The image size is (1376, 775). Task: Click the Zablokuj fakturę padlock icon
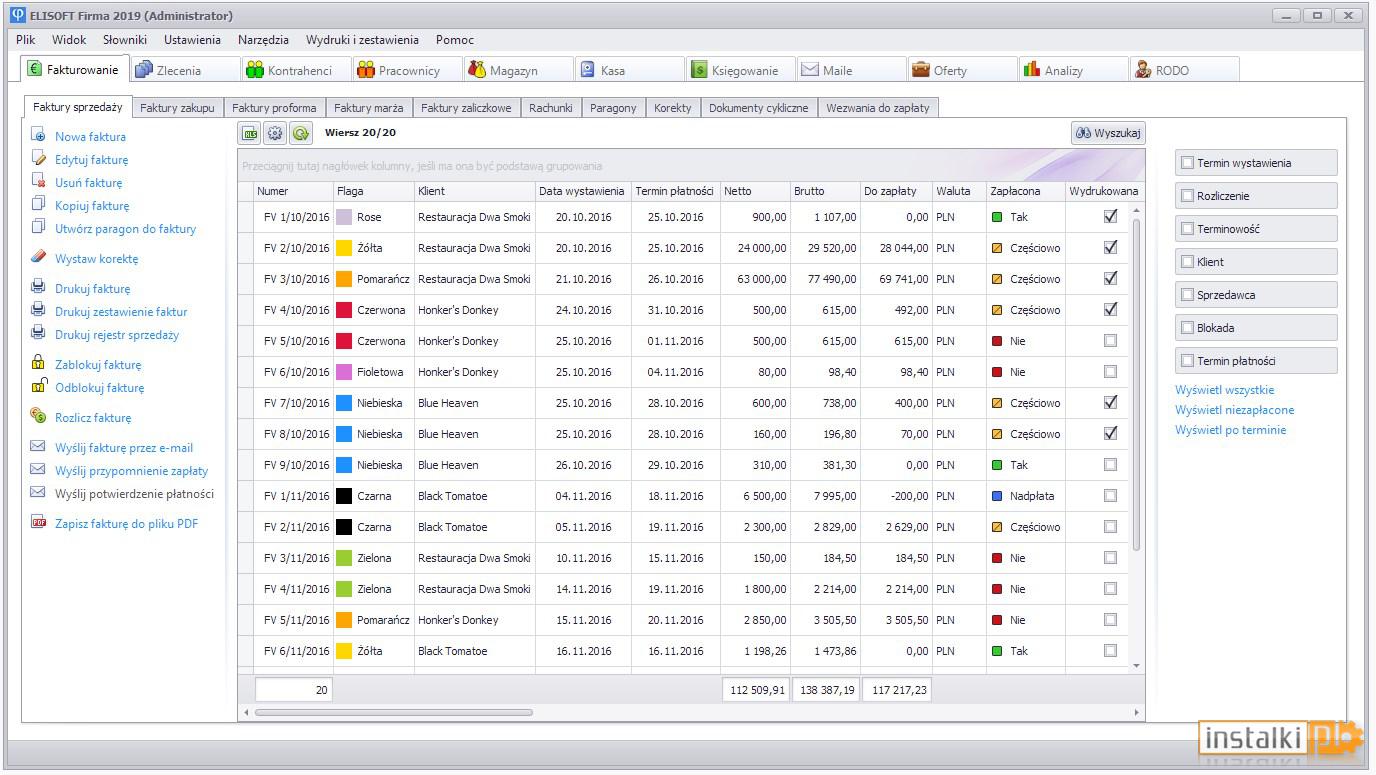[x=38, y=363]
